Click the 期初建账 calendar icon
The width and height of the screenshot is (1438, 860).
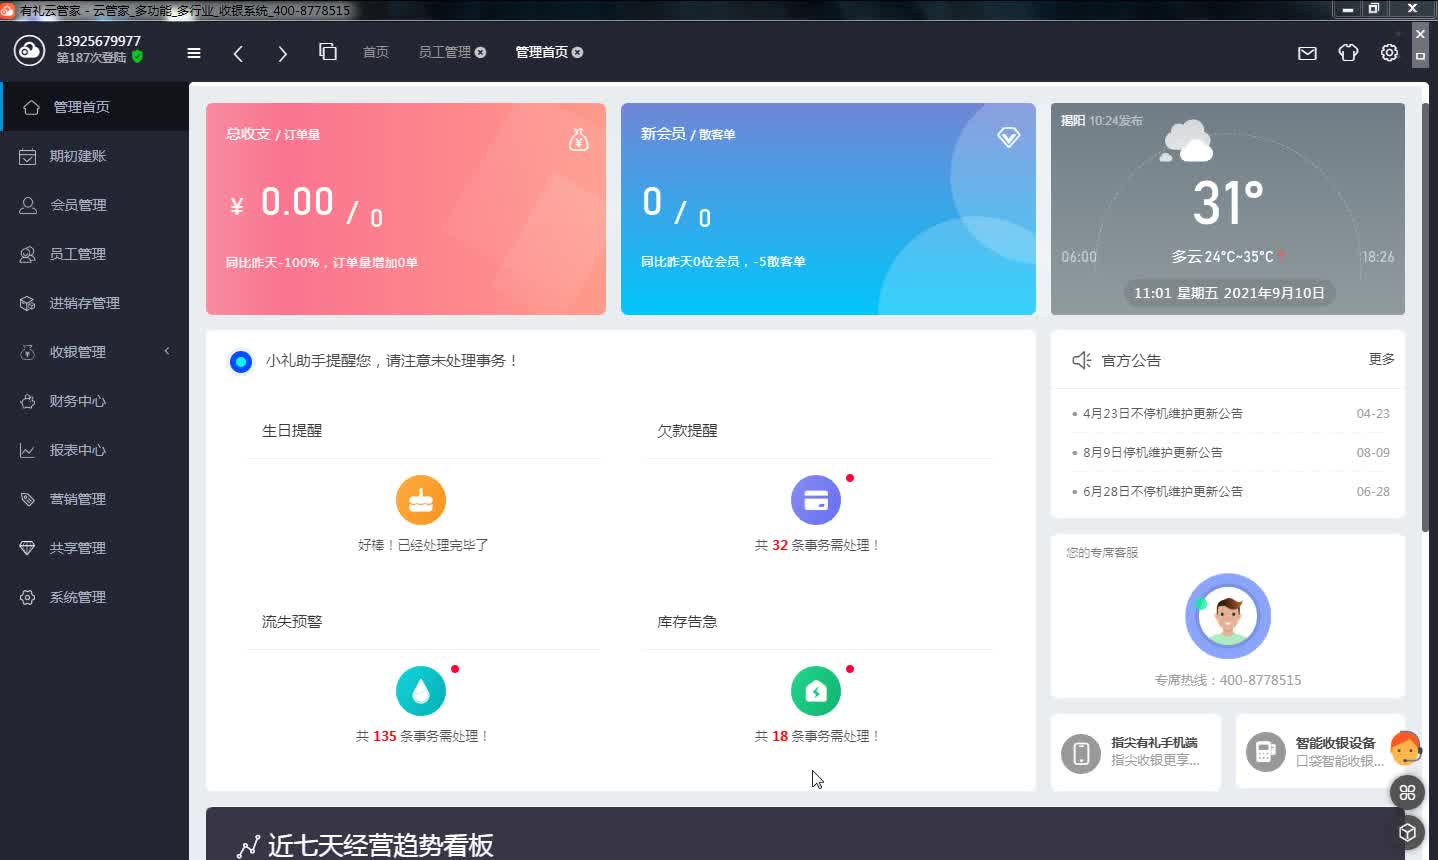tap(28, 156)
